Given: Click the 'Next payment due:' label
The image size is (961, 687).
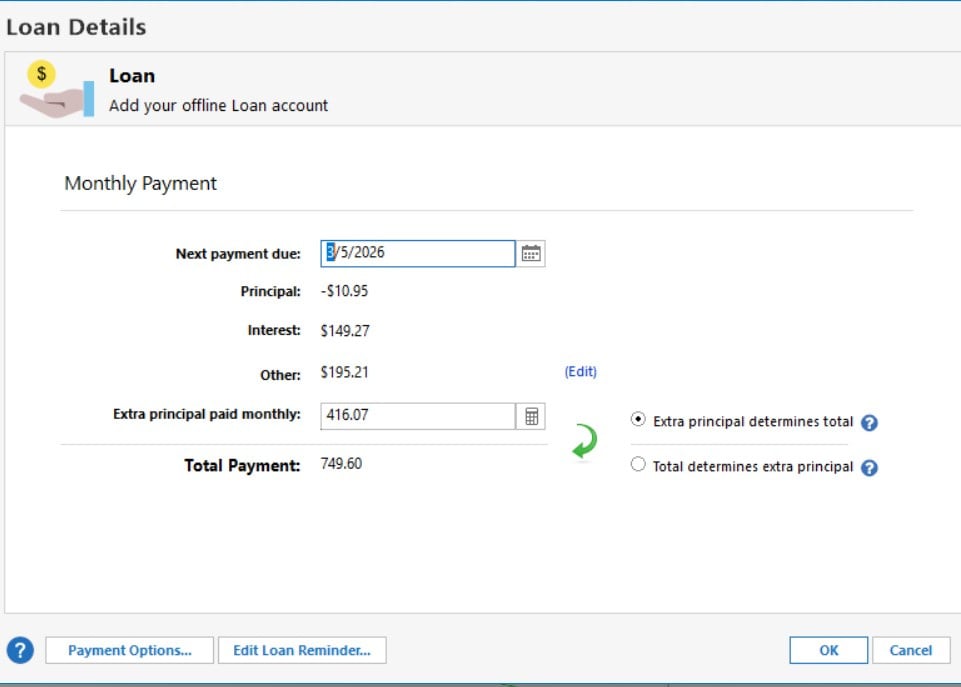Looking at the screenshot, I should coord(238,254).
